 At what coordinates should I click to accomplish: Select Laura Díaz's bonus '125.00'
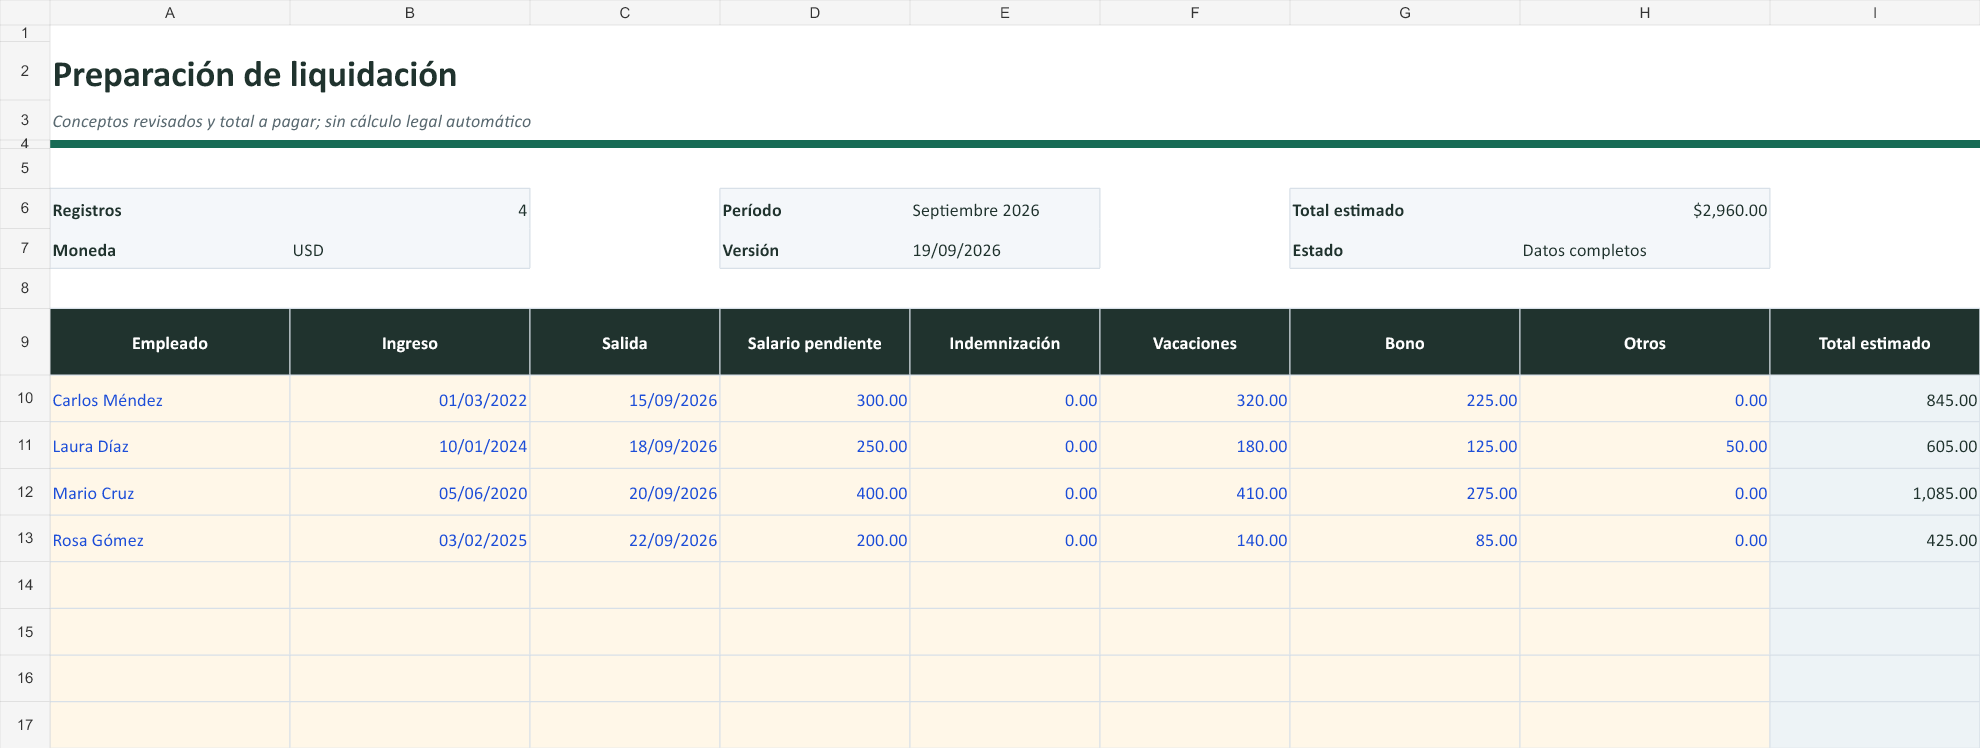pos(1405,446)
